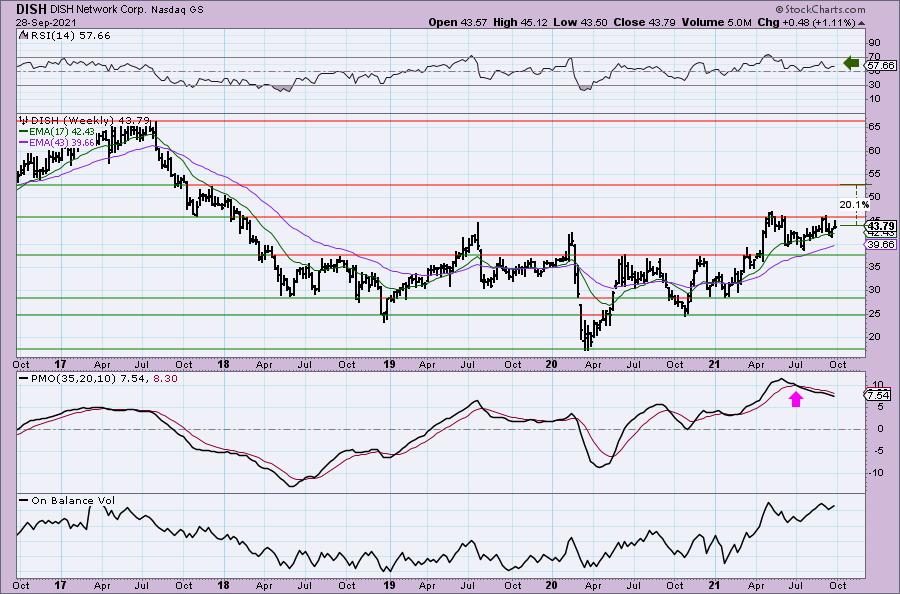Select the date '28-Sep-2021'

45,22
